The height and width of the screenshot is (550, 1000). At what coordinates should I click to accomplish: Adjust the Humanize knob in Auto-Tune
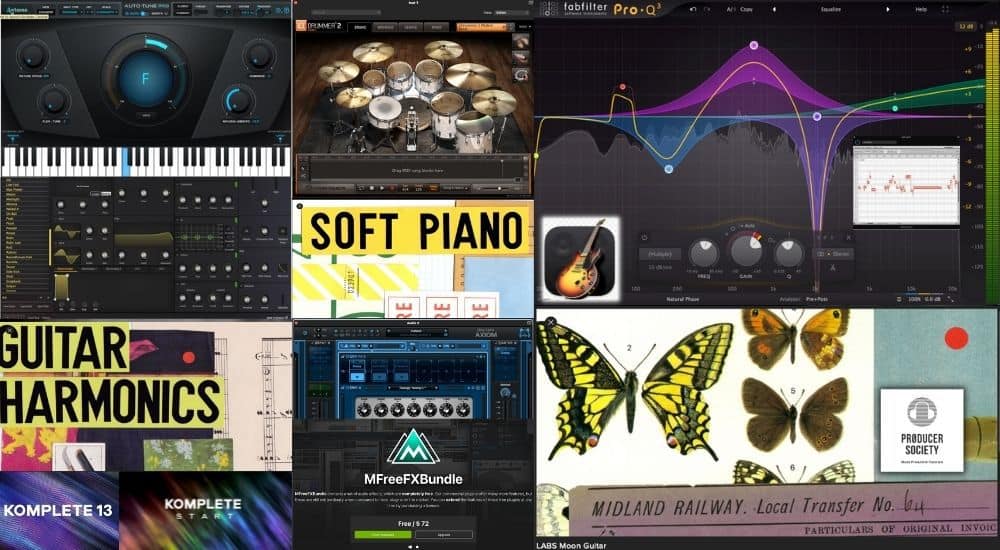point(260,56)
